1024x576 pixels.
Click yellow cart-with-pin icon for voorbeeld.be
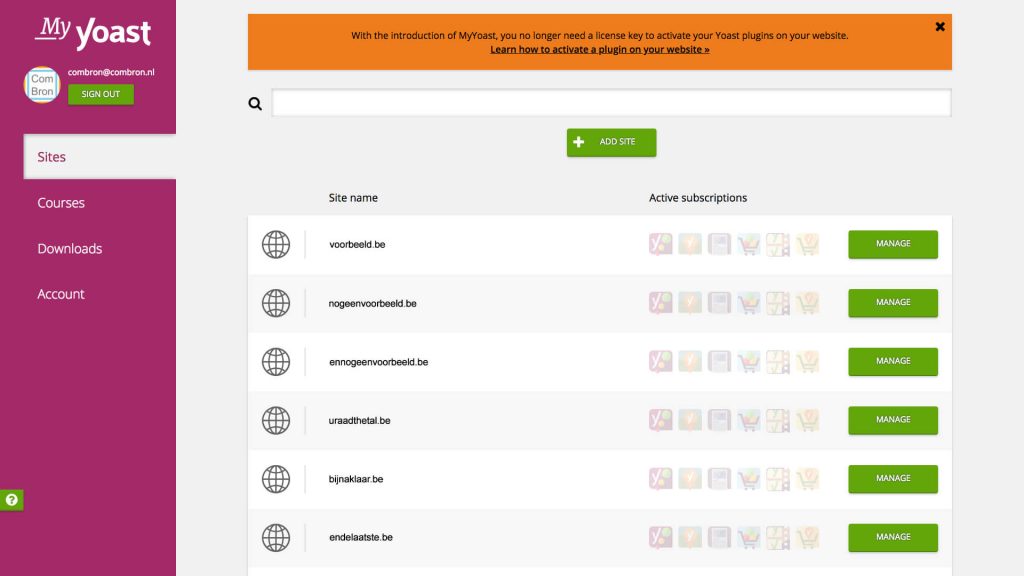coord(807,244)
